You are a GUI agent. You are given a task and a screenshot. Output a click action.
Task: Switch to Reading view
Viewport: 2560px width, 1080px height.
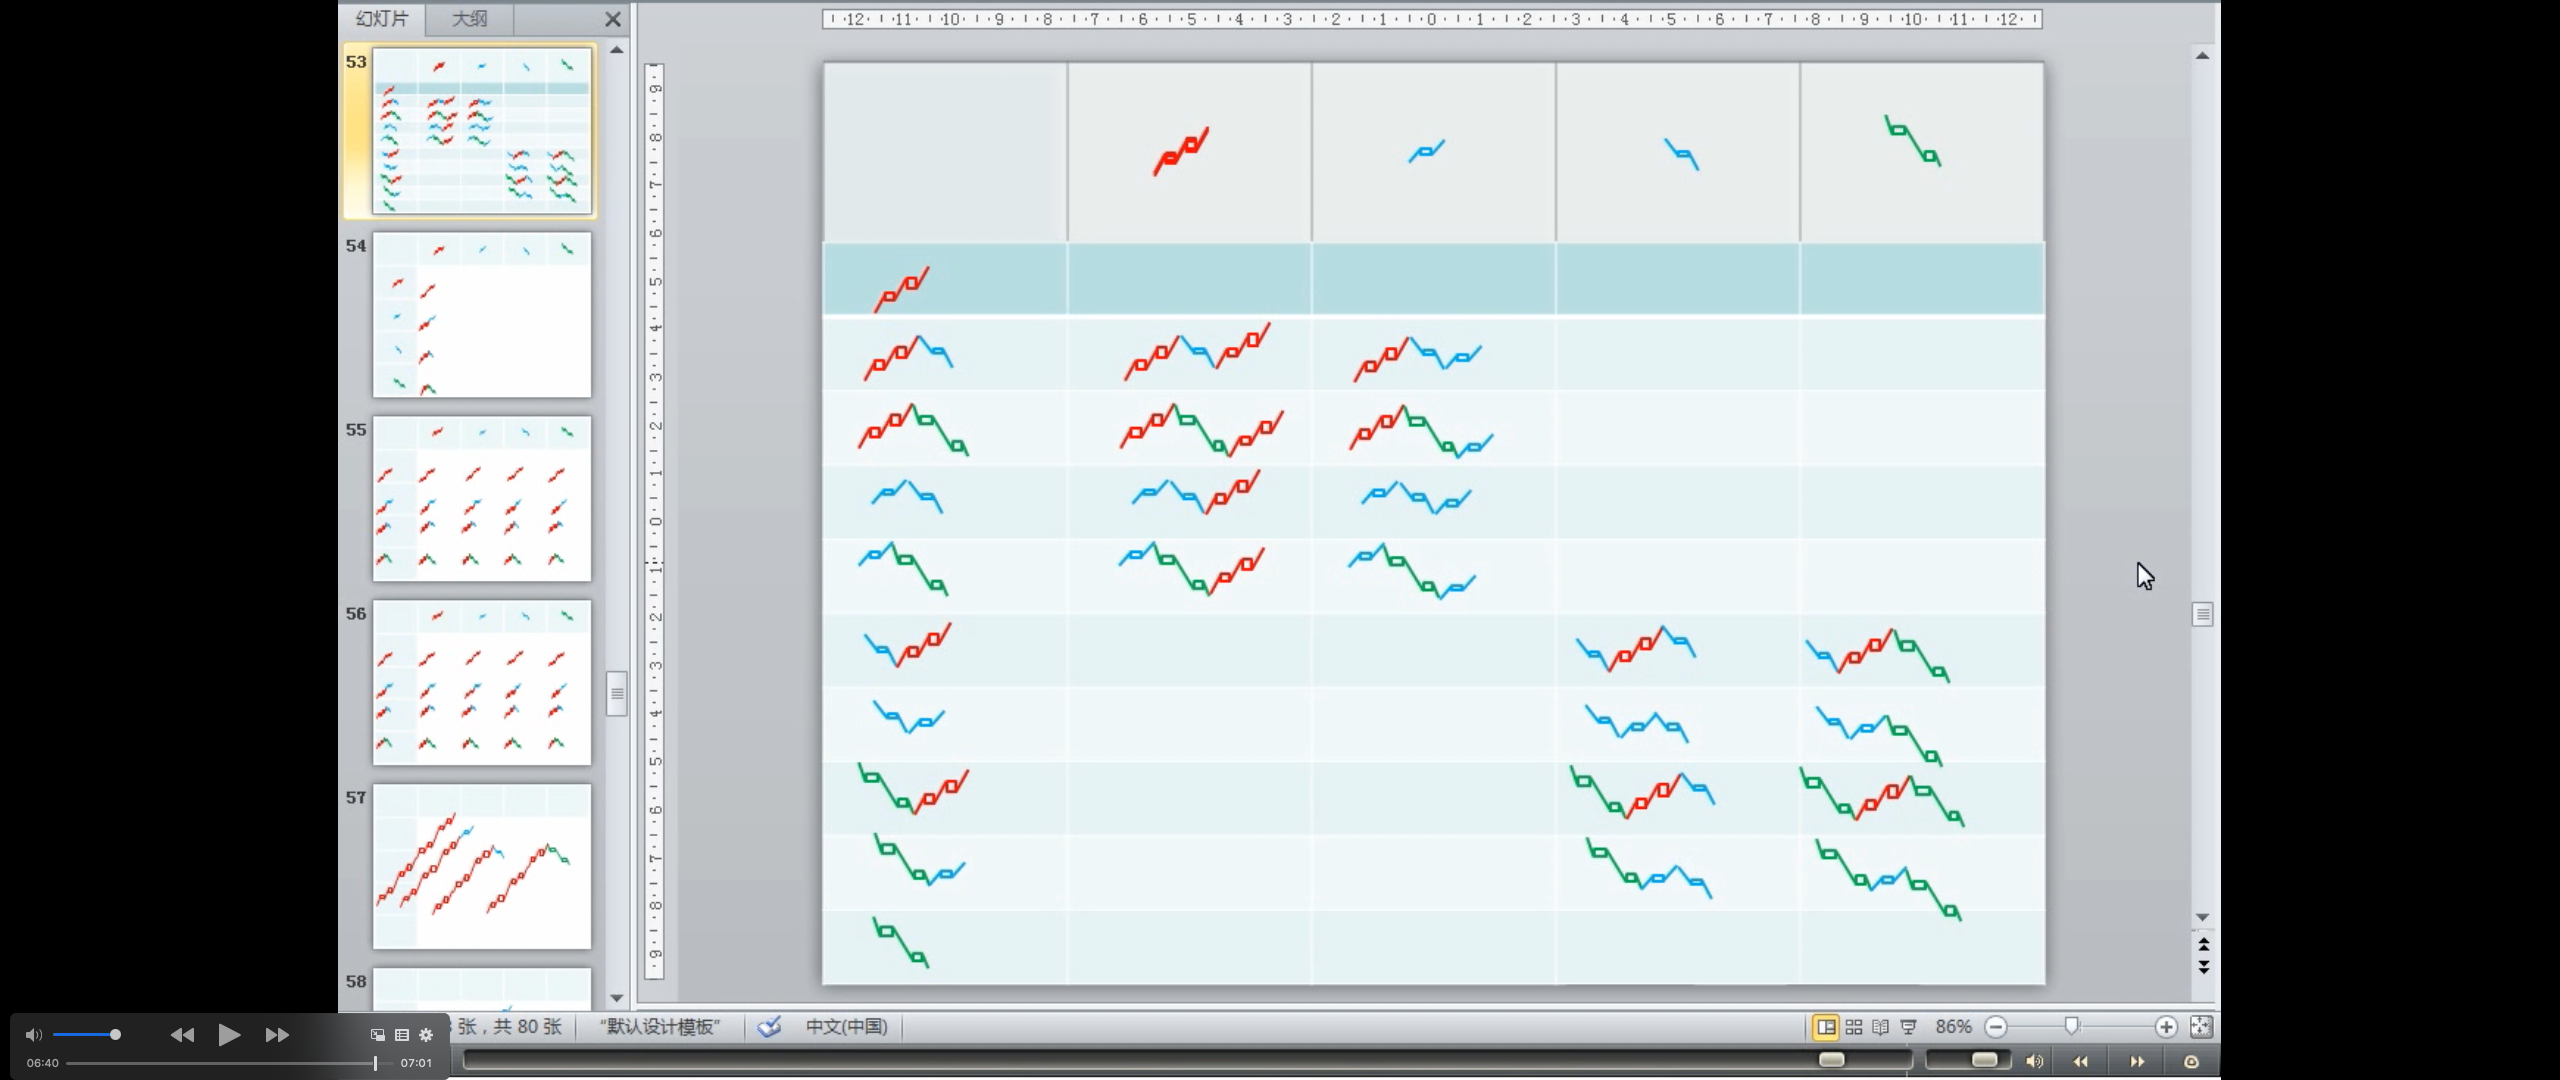pyautogui.click(x=1880, y=1027)
